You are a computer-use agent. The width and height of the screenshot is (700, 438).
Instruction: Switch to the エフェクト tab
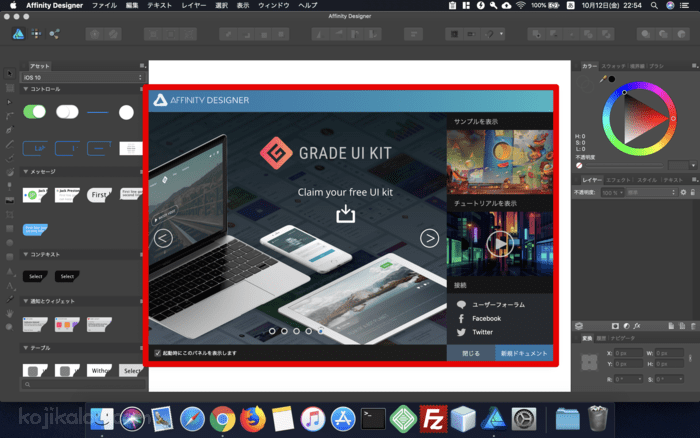coord(618,180)
